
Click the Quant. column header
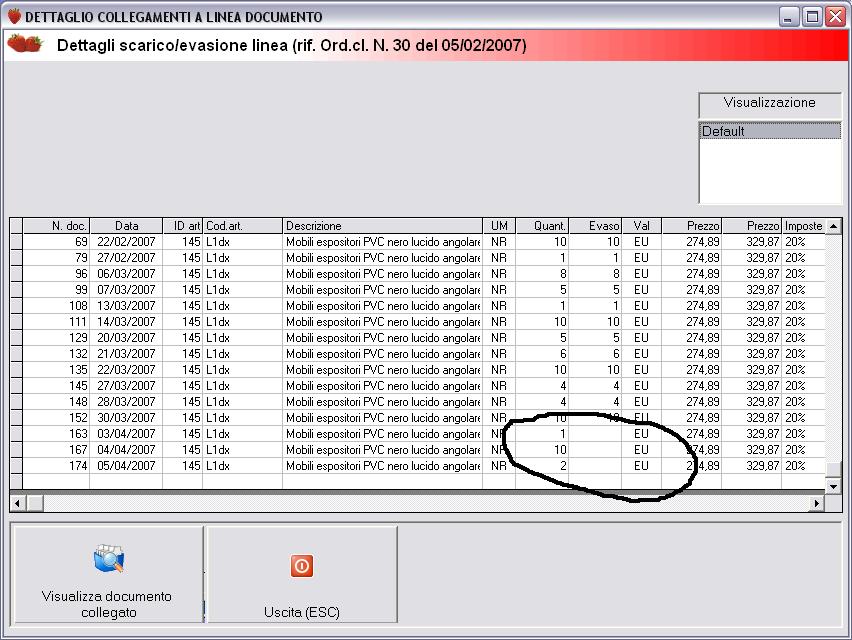click(x=542, y=226)
